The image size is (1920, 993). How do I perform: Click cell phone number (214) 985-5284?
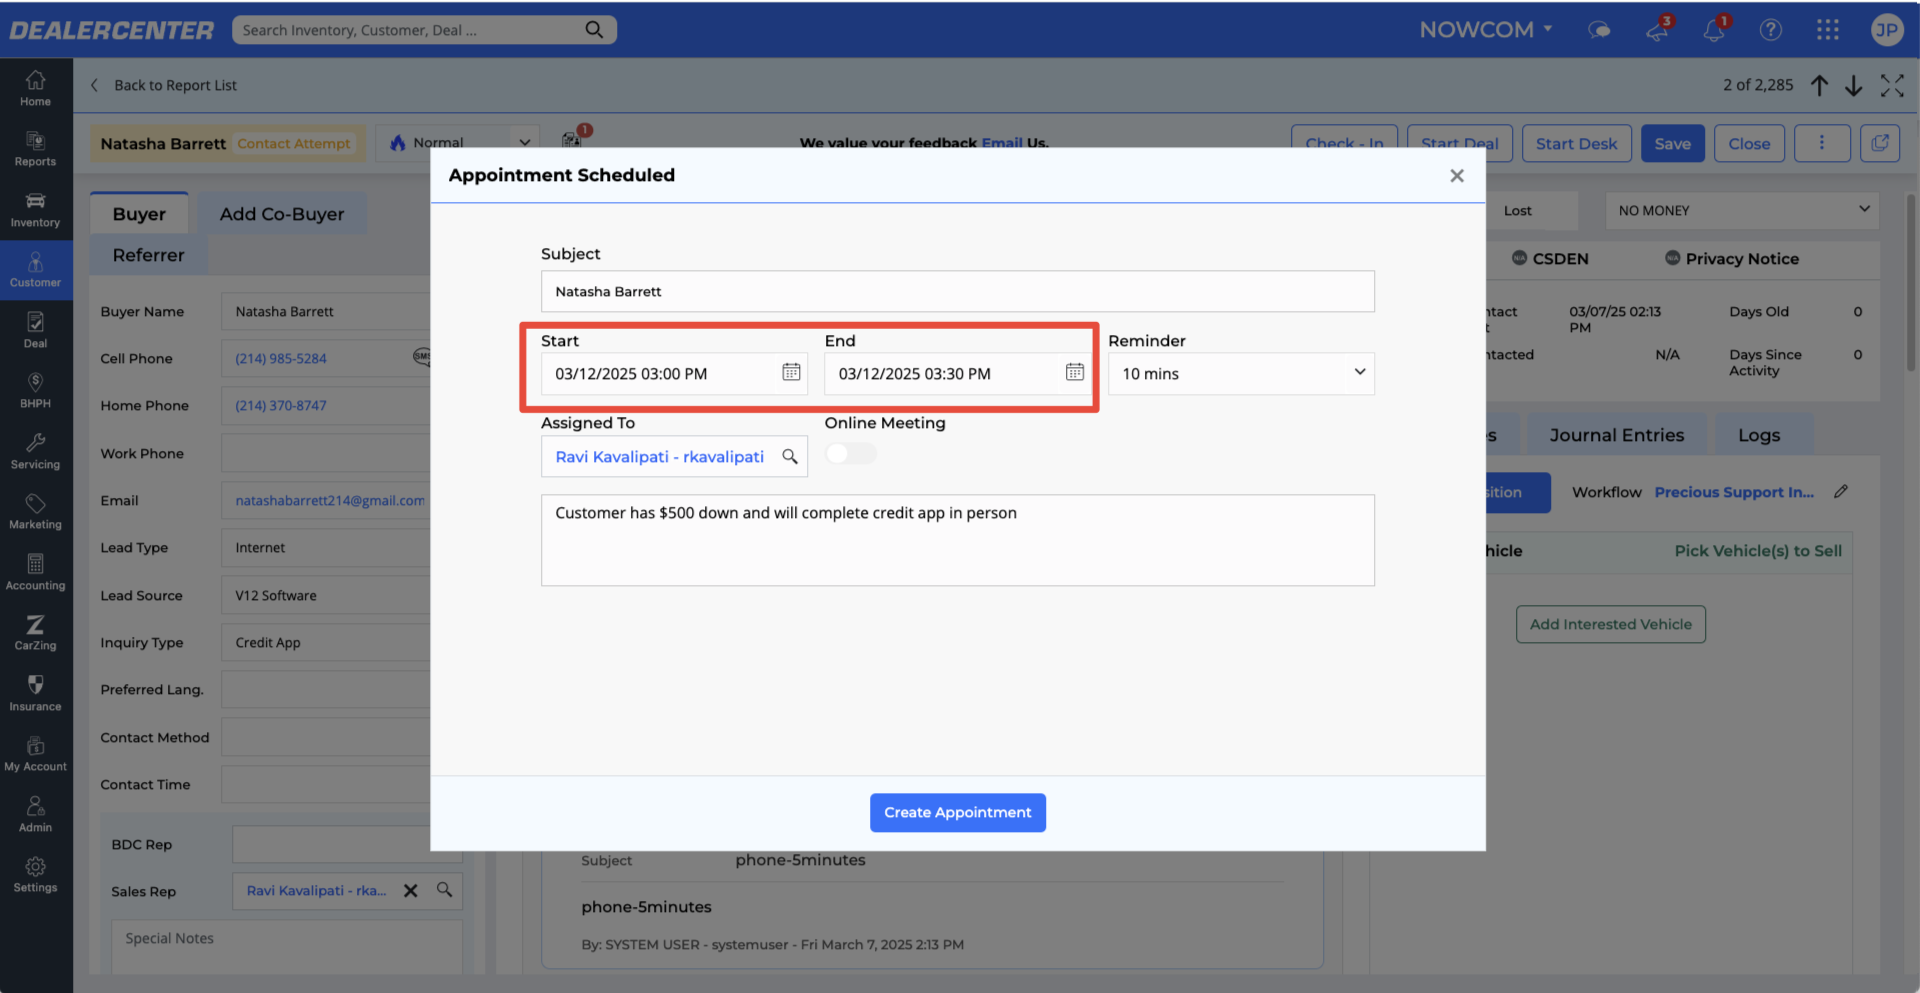pos(281,358)
